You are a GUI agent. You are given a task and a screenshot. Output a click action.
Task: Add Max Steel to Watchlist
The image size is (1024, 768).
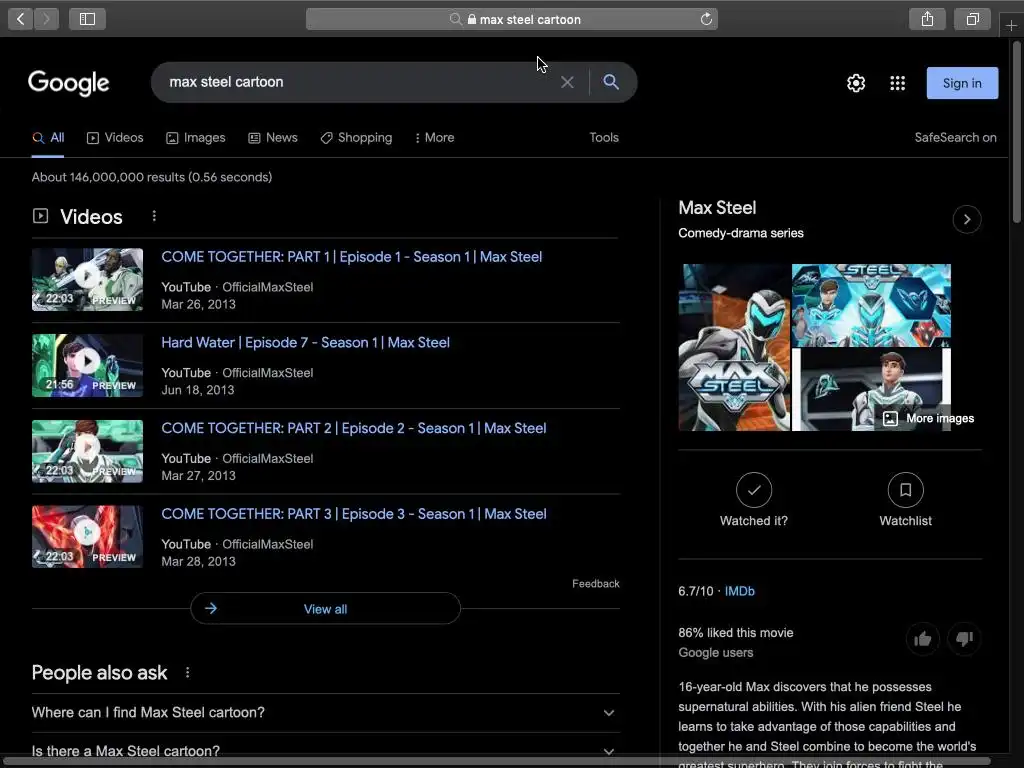(x=905, y=500)
